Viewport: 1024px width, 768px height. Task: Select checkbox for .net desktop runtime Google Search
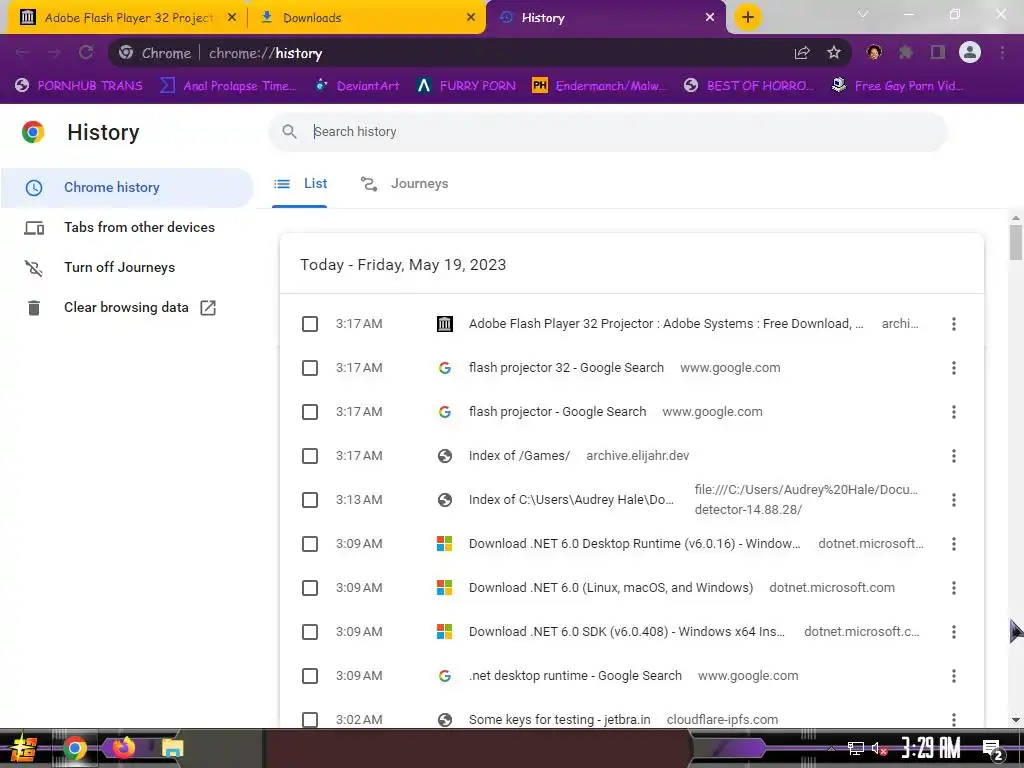[x=310, y=676]
